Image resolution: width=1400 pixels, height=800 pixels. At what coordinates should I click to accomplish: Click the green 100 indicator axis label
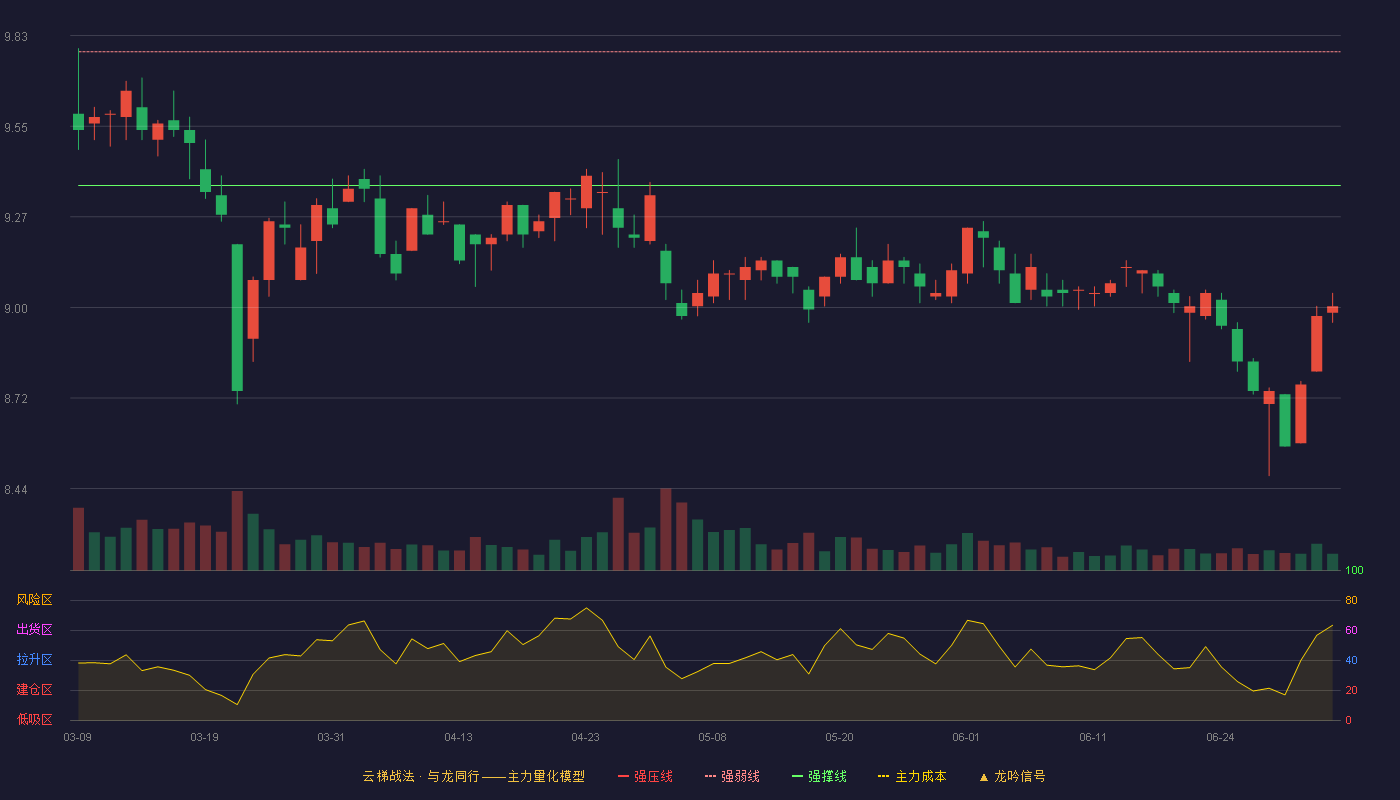(x=1354, y=571)
